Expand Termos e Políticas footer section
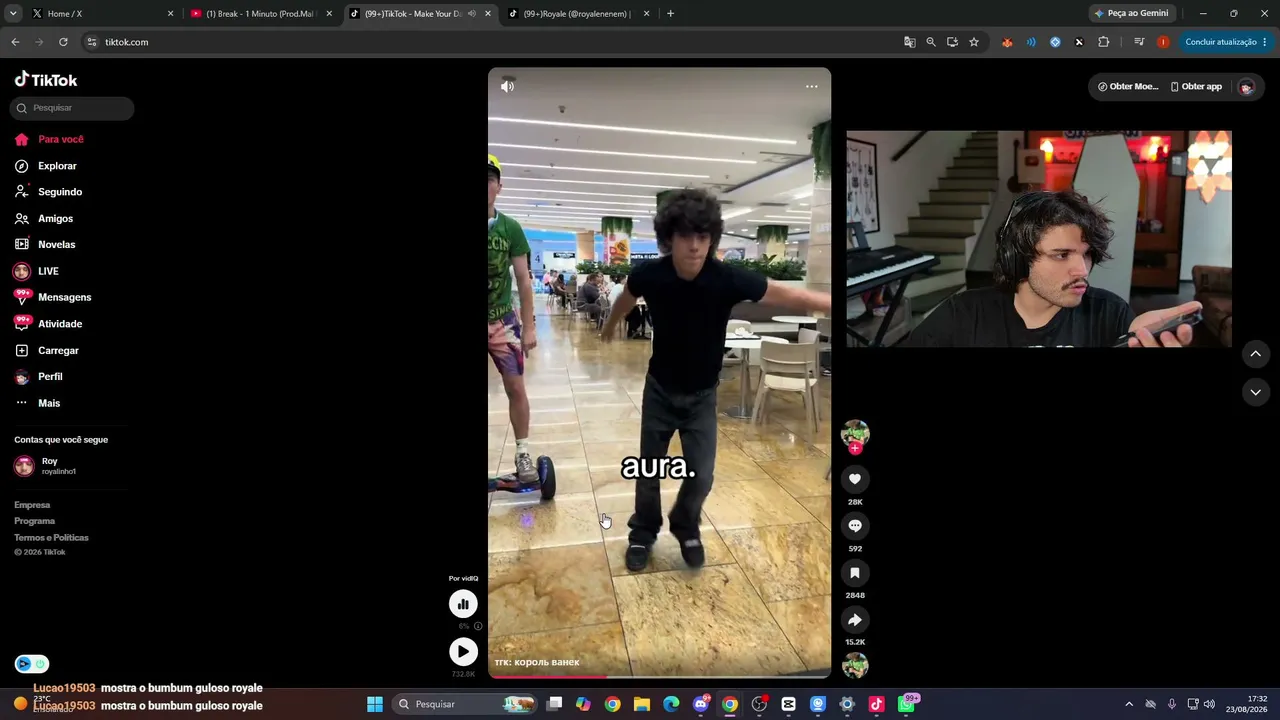Image resolution: width=1280 pixels, height=720 pixels. coord(51,538)
